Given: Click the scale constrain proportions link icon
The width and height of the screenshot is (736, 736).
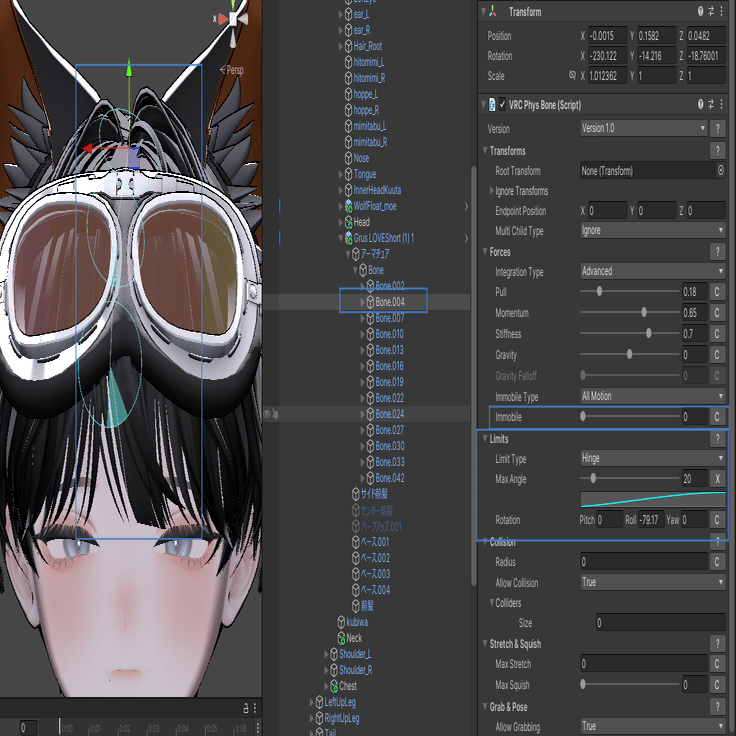Looking at the screenshot, I should (572, 76).
